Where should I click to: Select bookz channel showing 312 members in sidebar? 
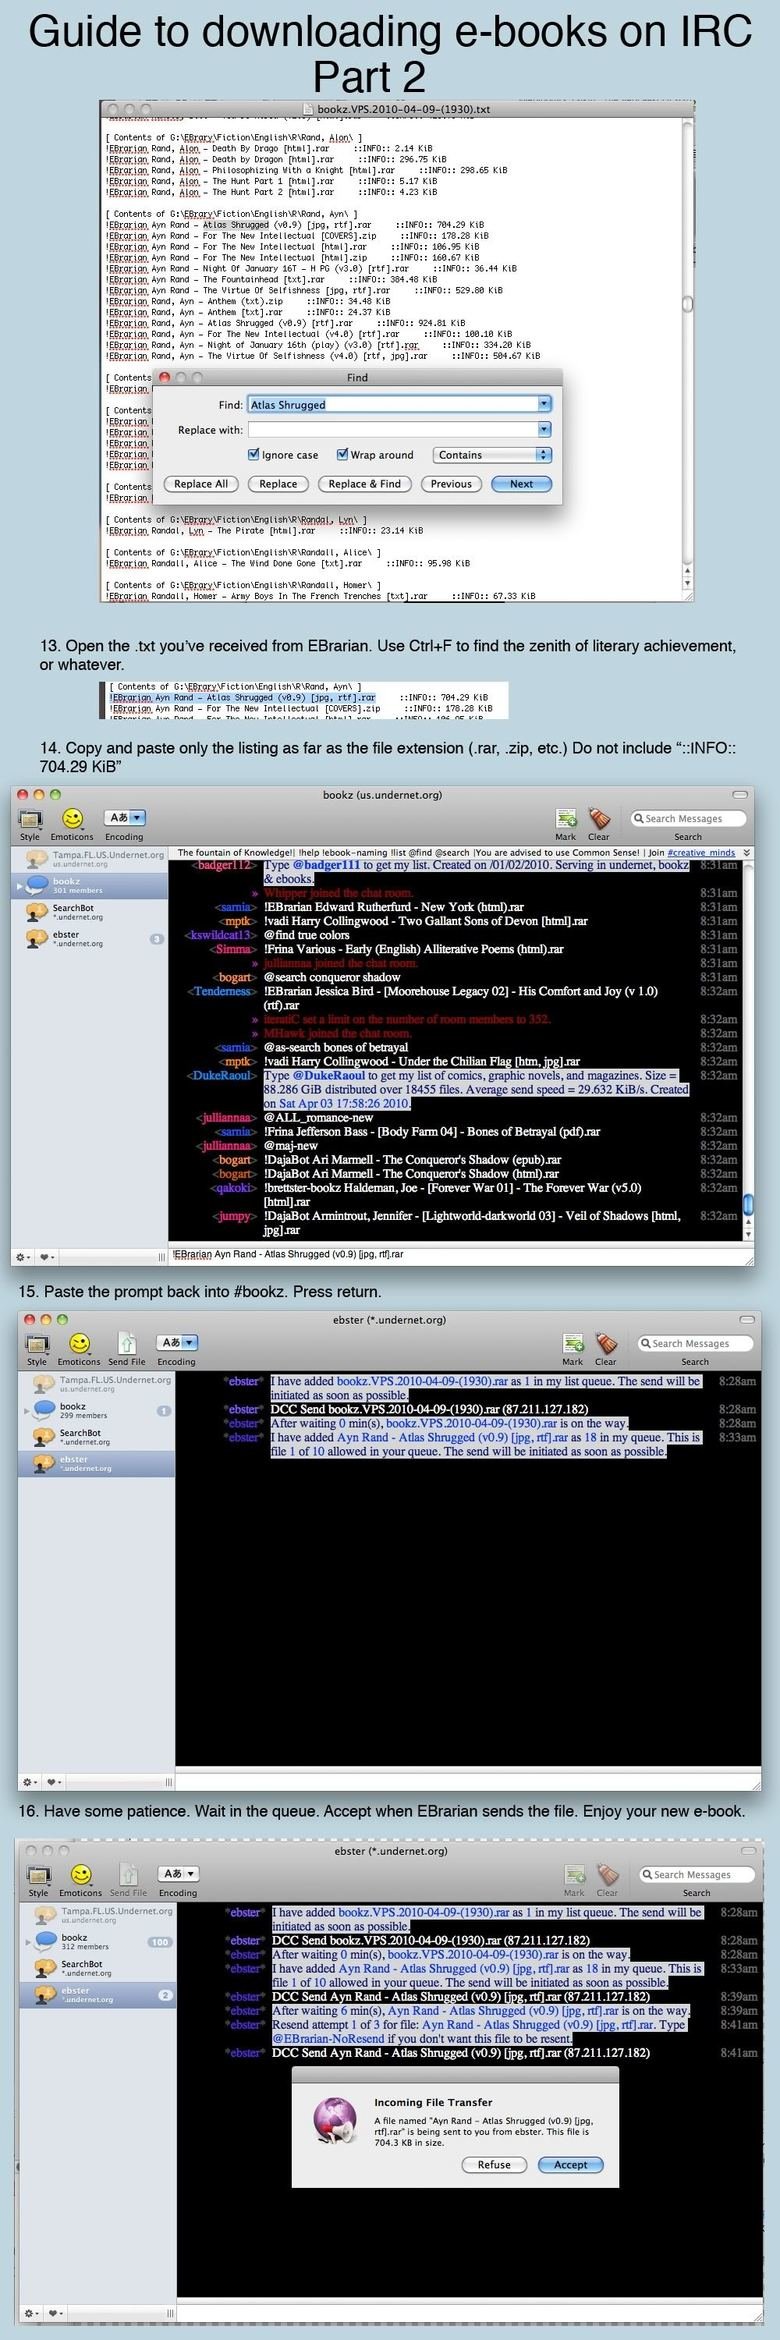point(74,1942)
